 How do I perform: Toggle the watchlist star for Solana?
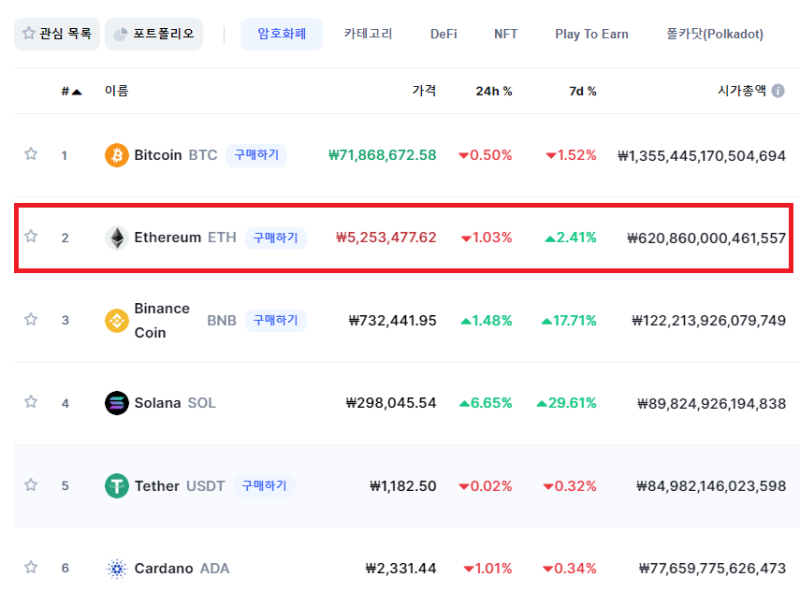(31, 401)
